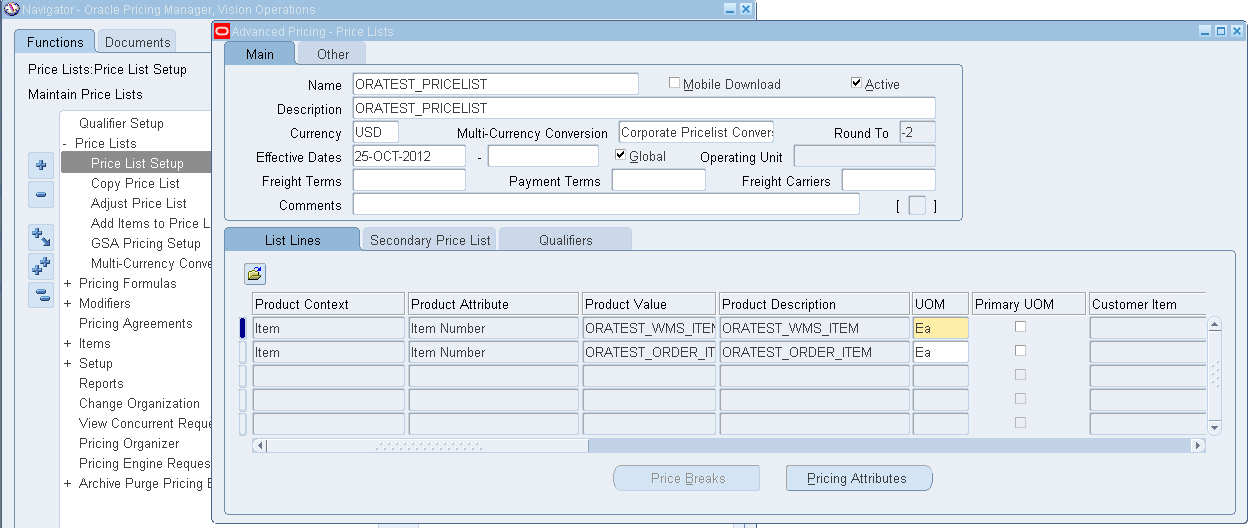Click the Collapse (minus) icon in Navigator
This screenshot has width=1256, height=528.
point(41,195)
